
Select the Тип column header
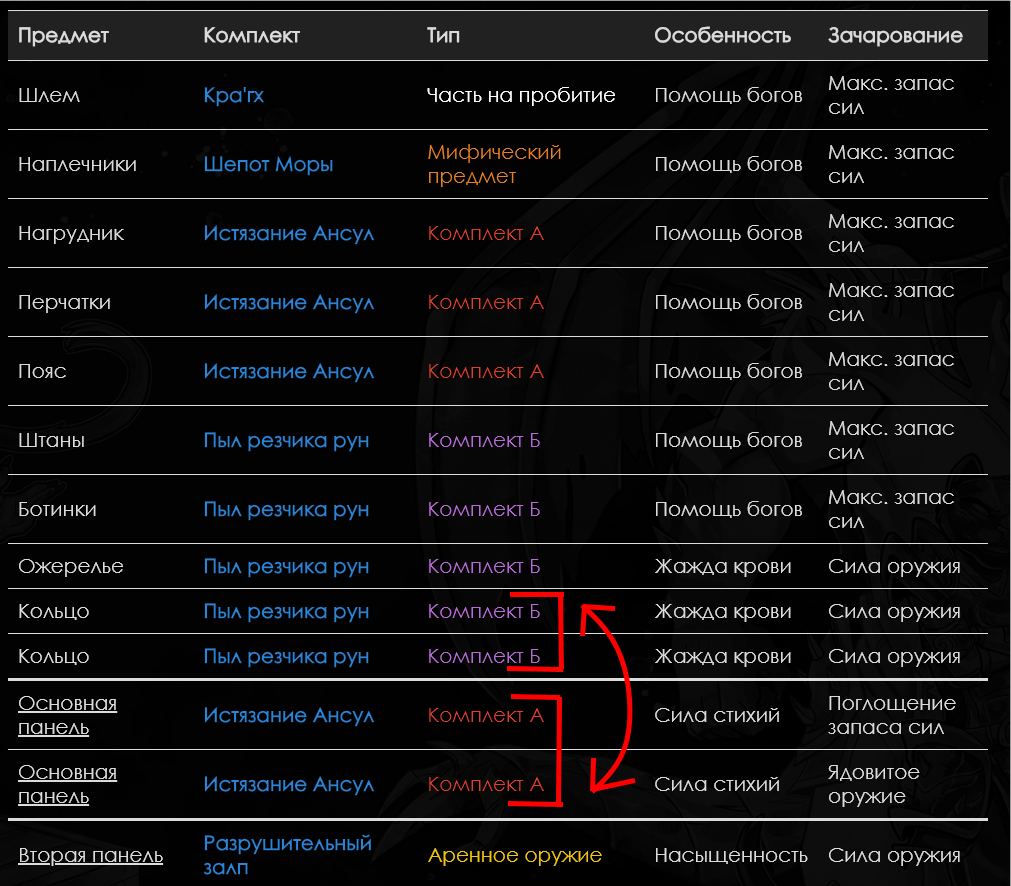pos(444,35)
